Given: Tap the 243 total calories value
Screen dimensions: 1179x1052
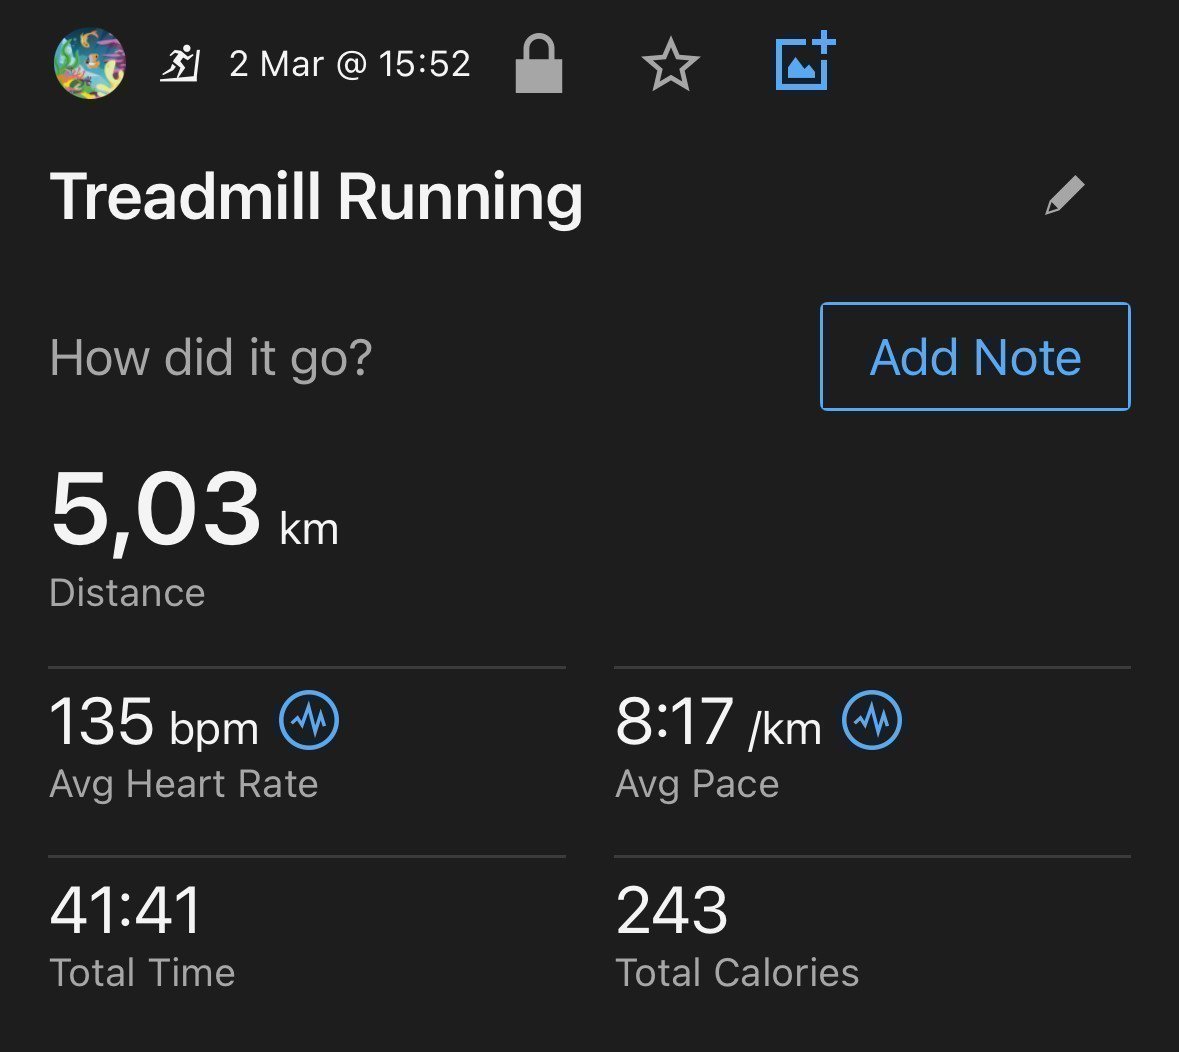Looking at the screenshot, I should click(x=671, y=911).
